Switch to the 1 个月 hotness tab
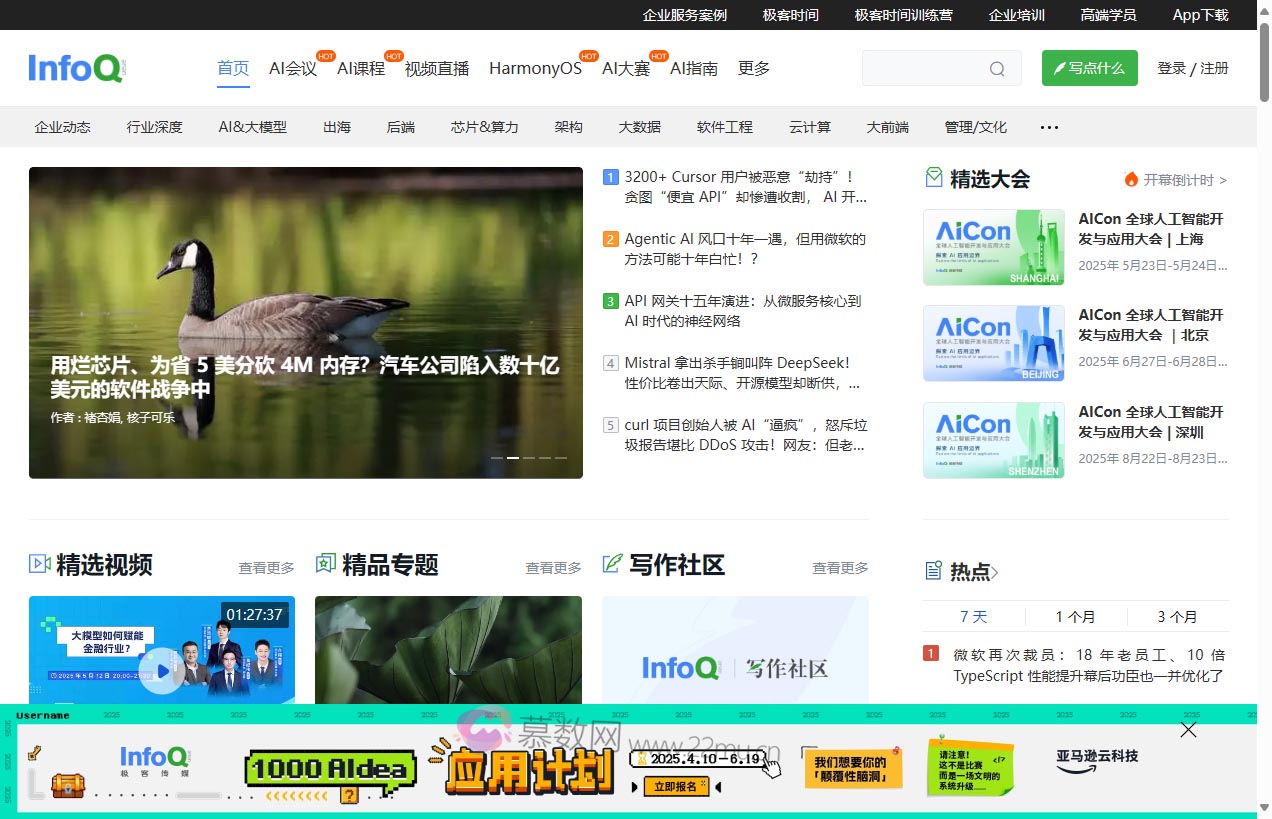1272x819 pixels. coord(1075,617)
